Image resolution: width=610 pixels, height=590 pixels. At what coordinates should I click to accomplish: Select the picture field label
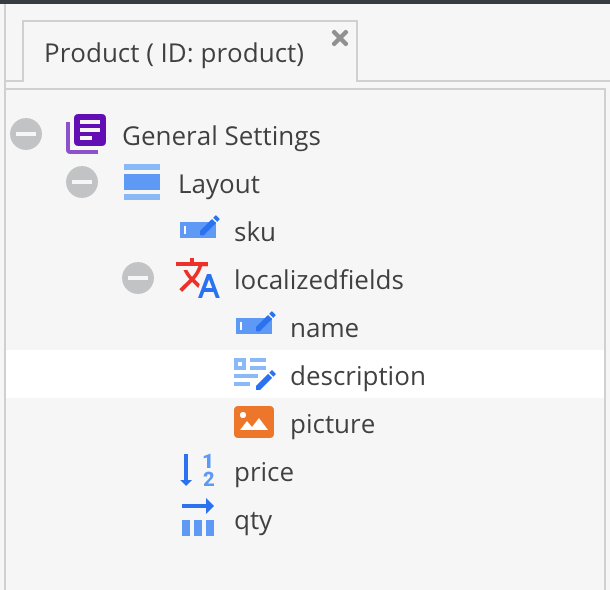tap(332, 424)
